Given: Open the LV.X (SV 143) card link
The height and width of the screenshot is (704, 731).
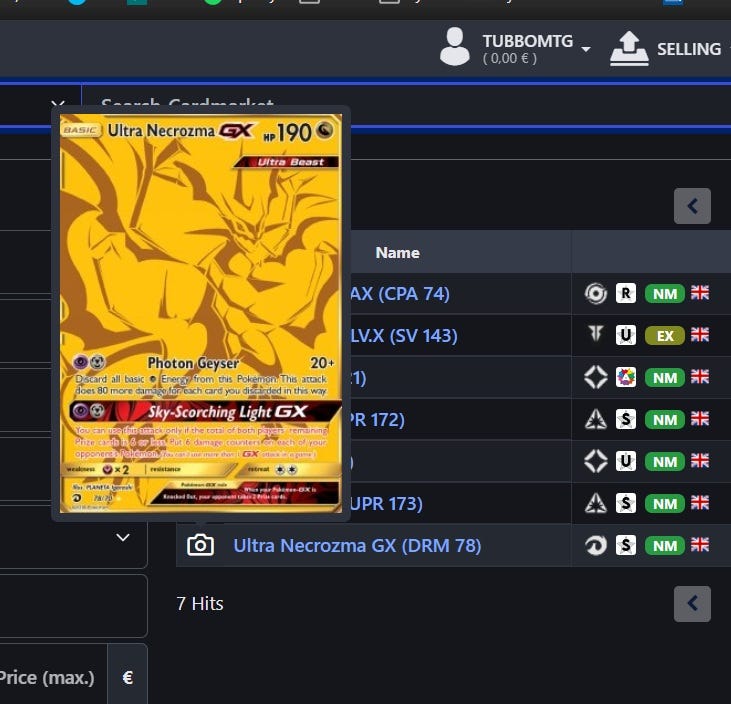Looking at the screenshot, I should point(404,336).
